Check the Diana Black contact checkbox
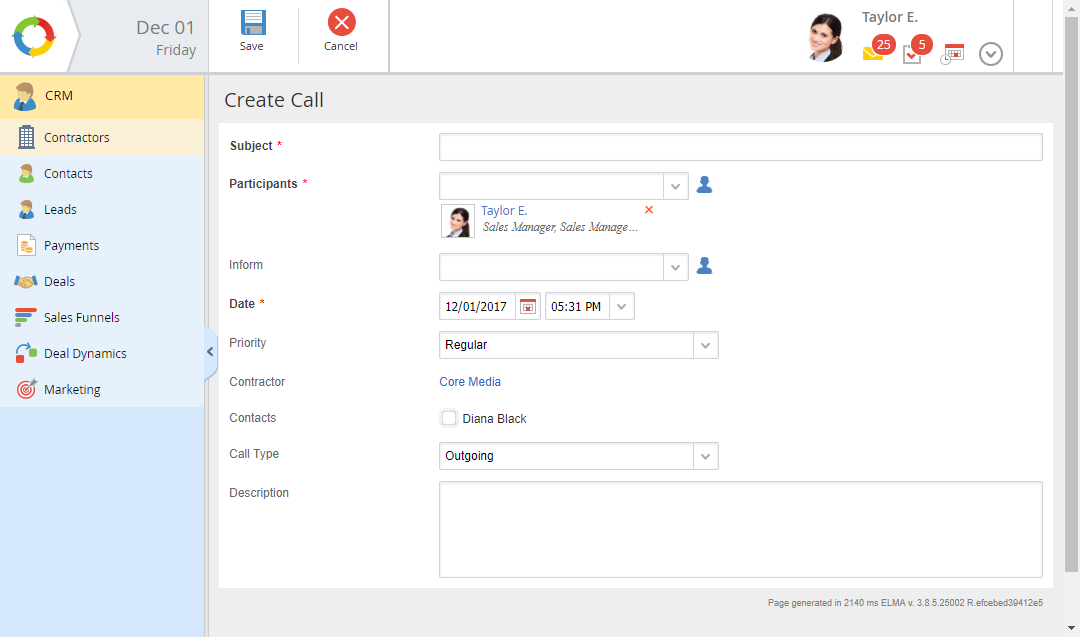This screenshot has width=1080, height=637. pyautogui.click(x=449, y=418)
